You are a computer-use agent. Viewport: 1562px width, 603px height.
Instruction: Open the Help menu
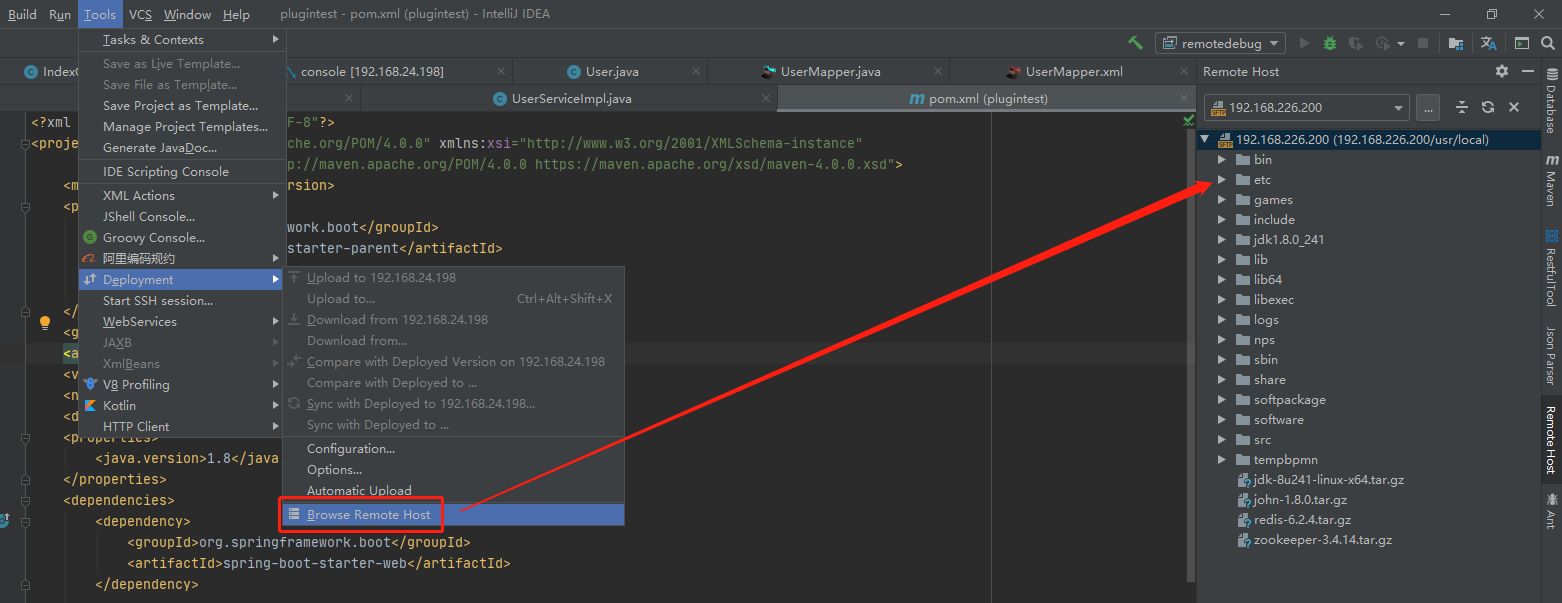(236, 14)
